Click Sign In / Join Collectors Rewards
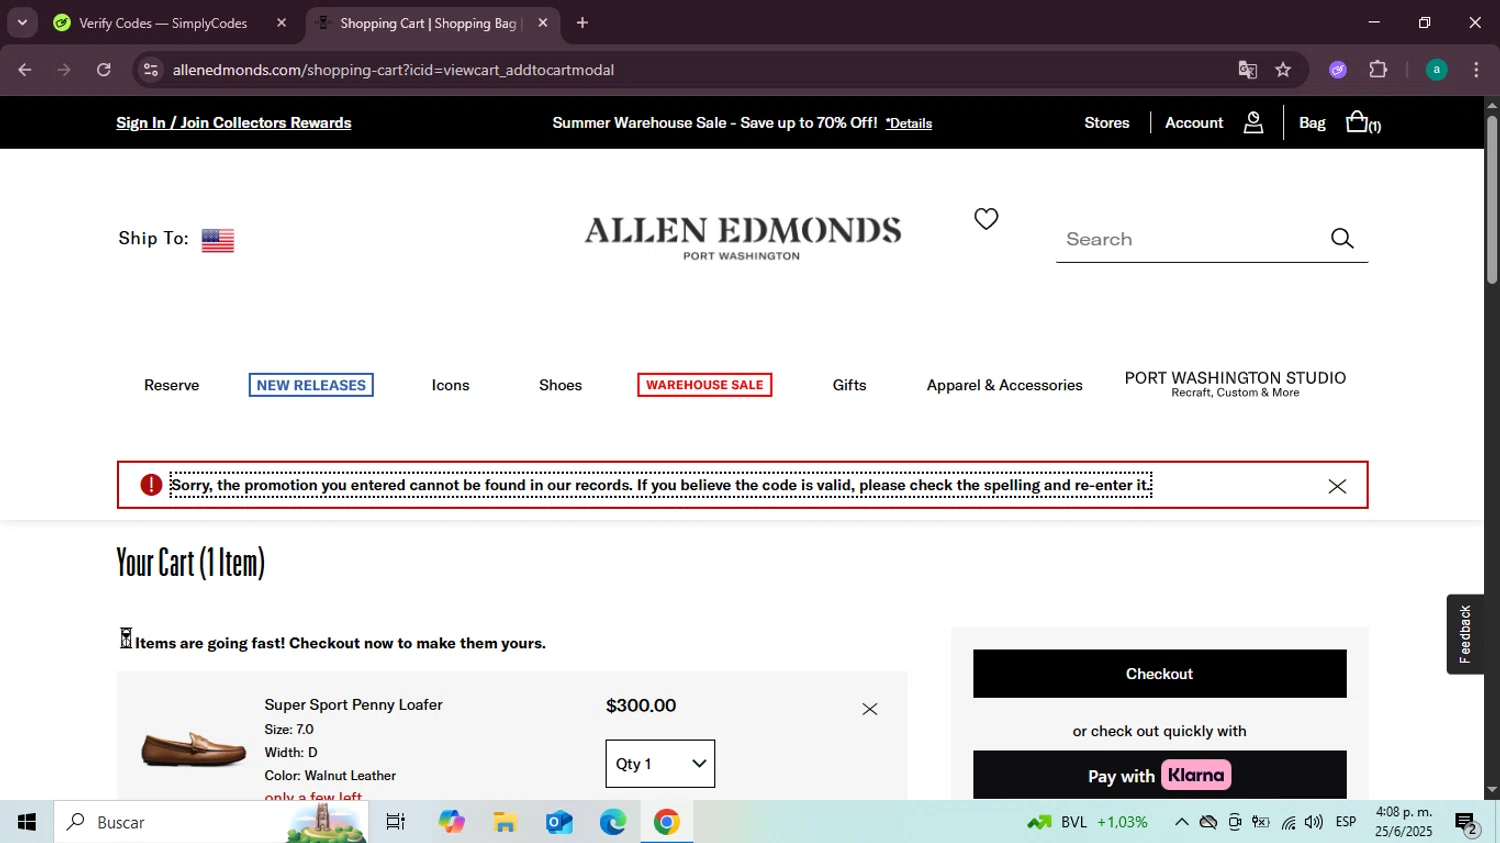 click(x=233, y=123)
